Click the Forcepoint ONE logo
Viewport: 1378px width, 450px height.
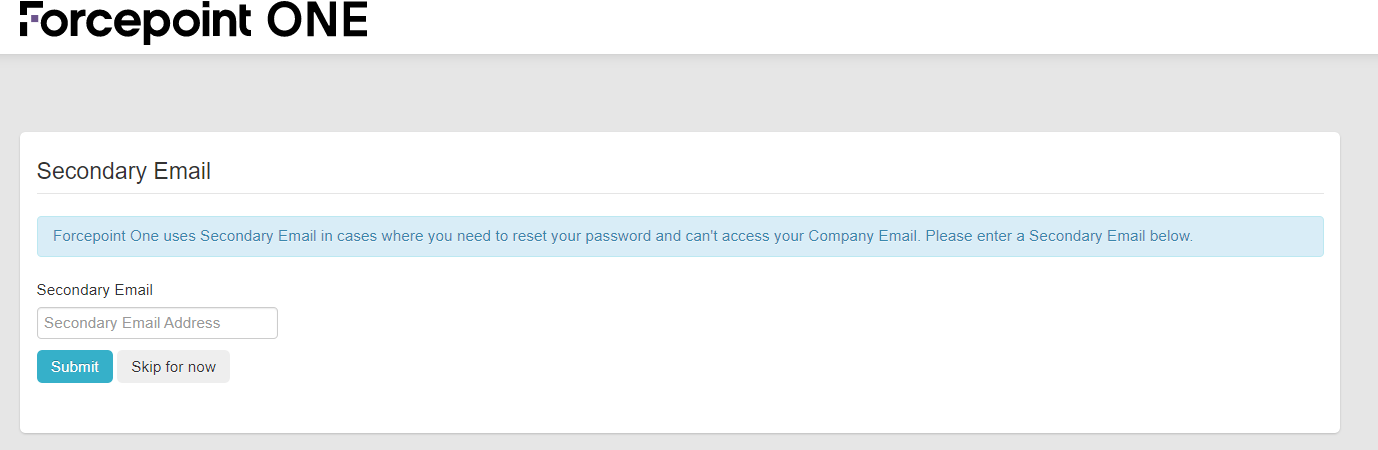point(193,21)
